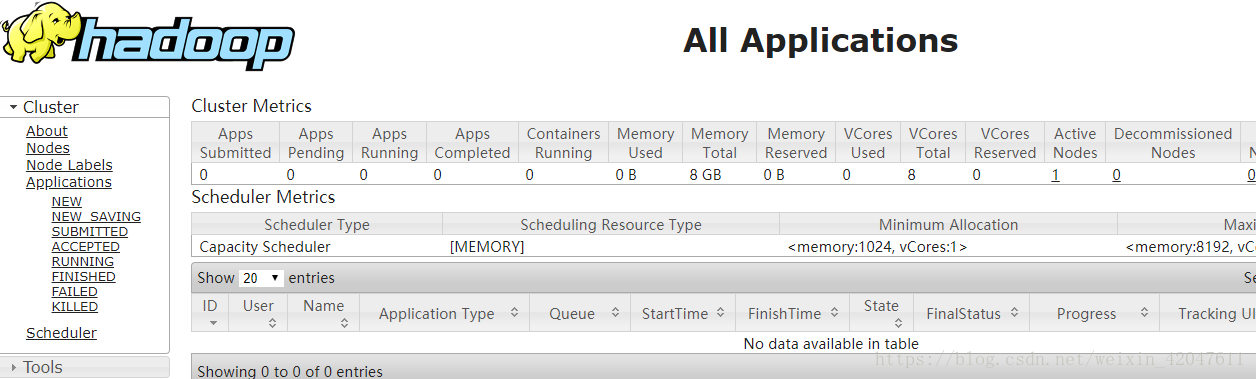The height and width of the screenshot is (379, 1256).
Task: Sort table by ID column arrow
Action: (212, 323)
